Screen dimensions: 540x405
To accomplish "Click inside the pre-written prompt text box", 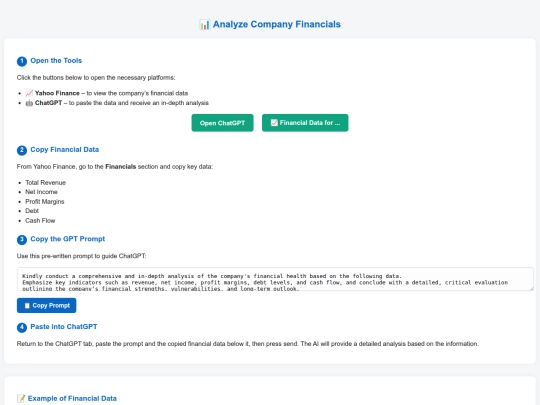I will coord(275,279).
